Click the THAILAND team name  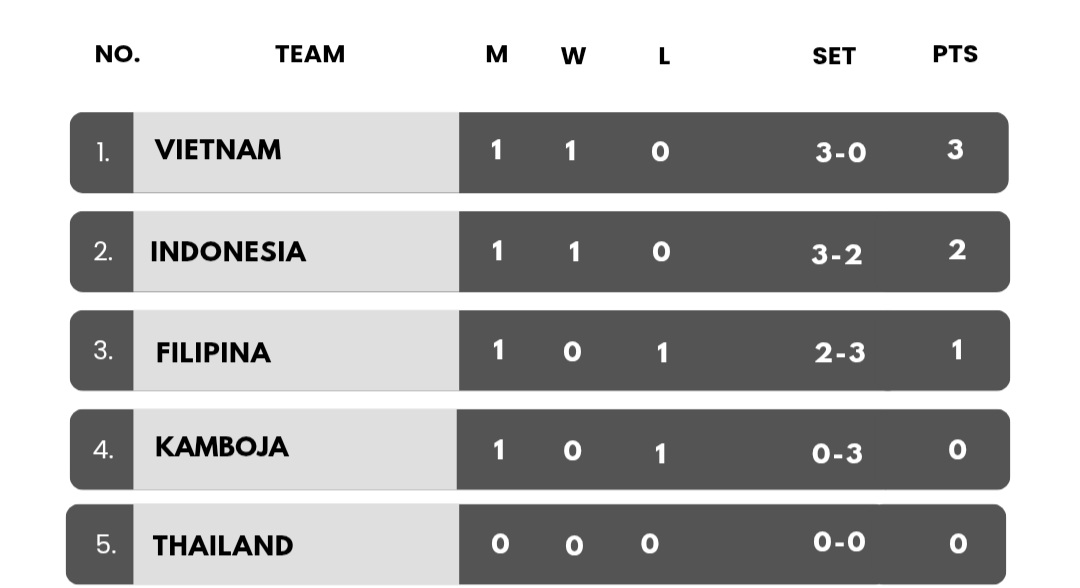point(223,545)
